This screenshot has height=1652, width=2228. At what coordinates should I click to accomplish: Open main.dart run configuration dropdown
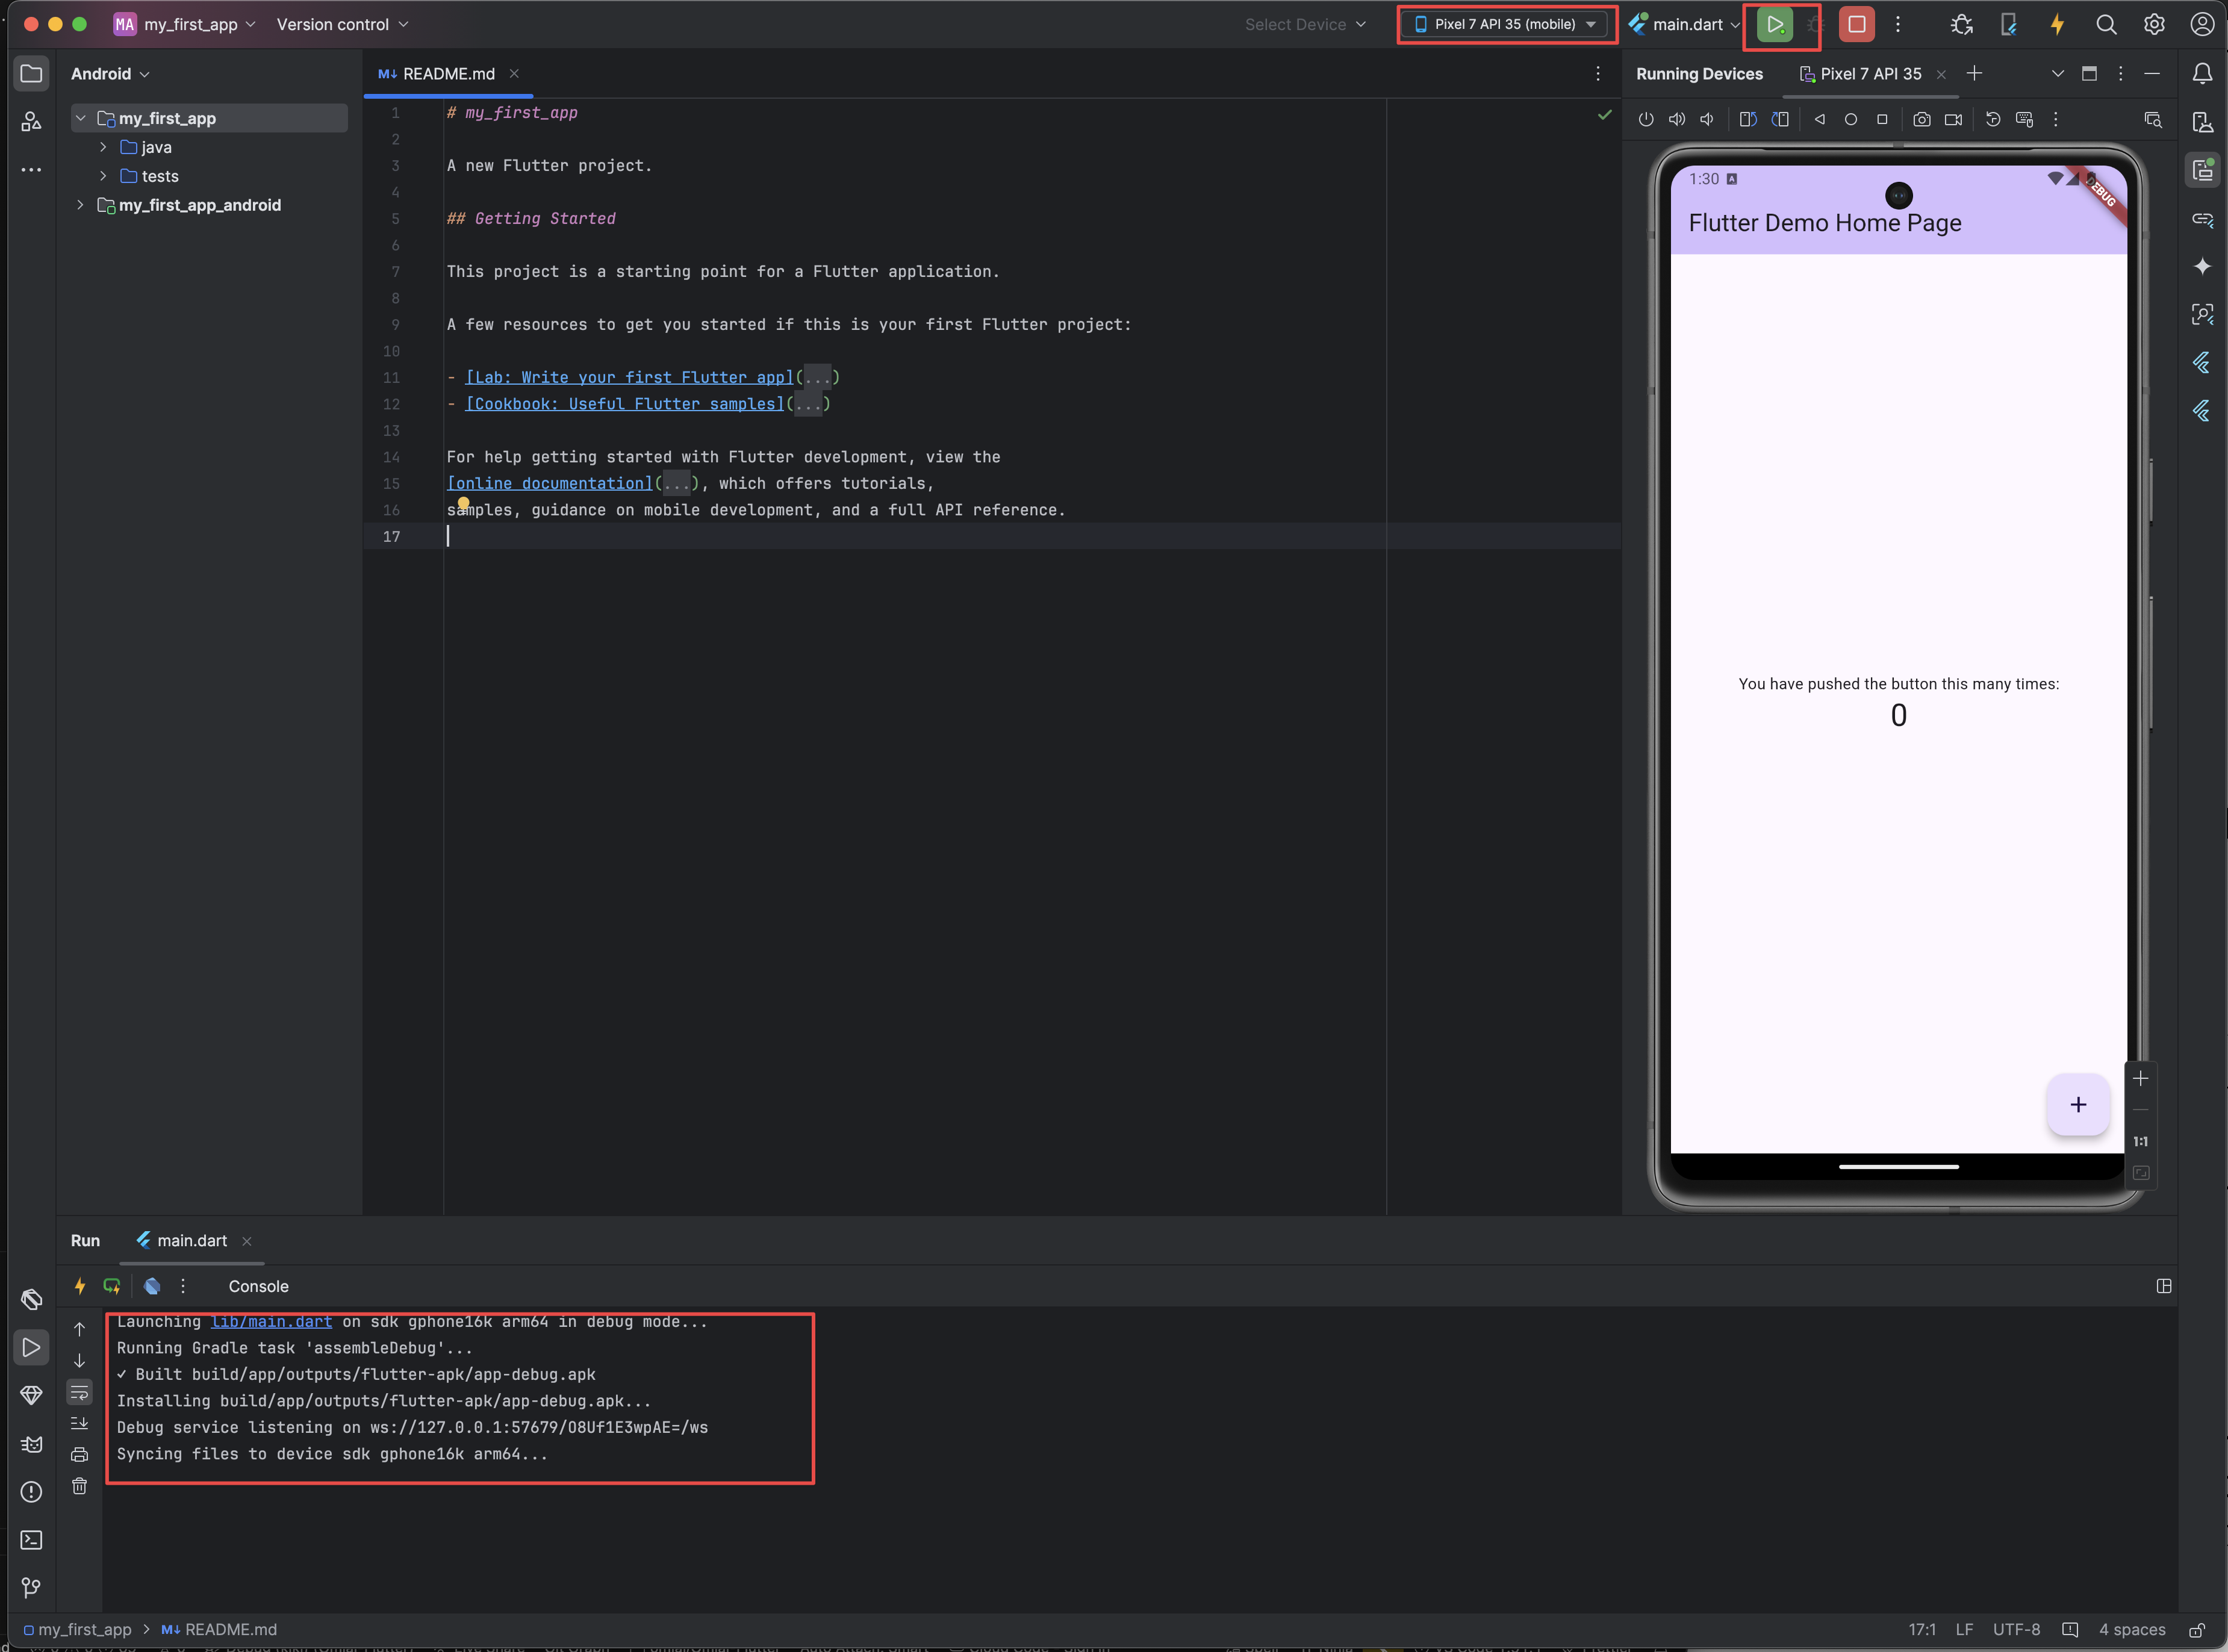tap(1685, 25)
